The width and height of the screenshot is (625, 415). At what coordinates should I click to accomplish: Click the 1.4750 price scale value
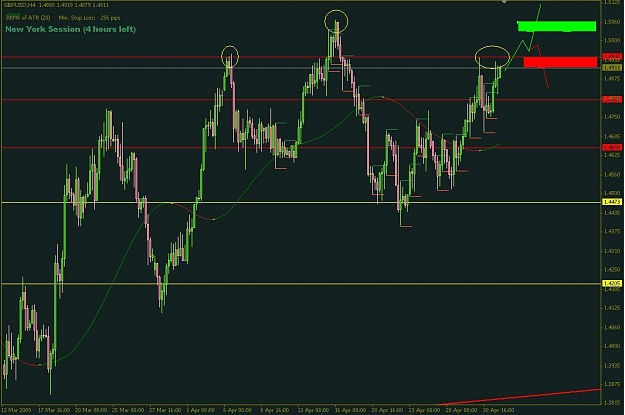612,117
